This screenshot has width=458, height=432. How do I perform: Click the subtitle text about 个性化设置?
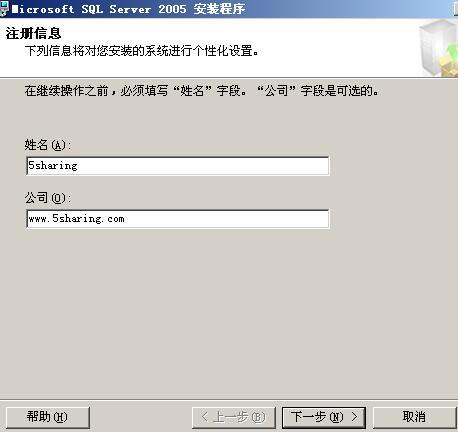[x=141, y=51]
